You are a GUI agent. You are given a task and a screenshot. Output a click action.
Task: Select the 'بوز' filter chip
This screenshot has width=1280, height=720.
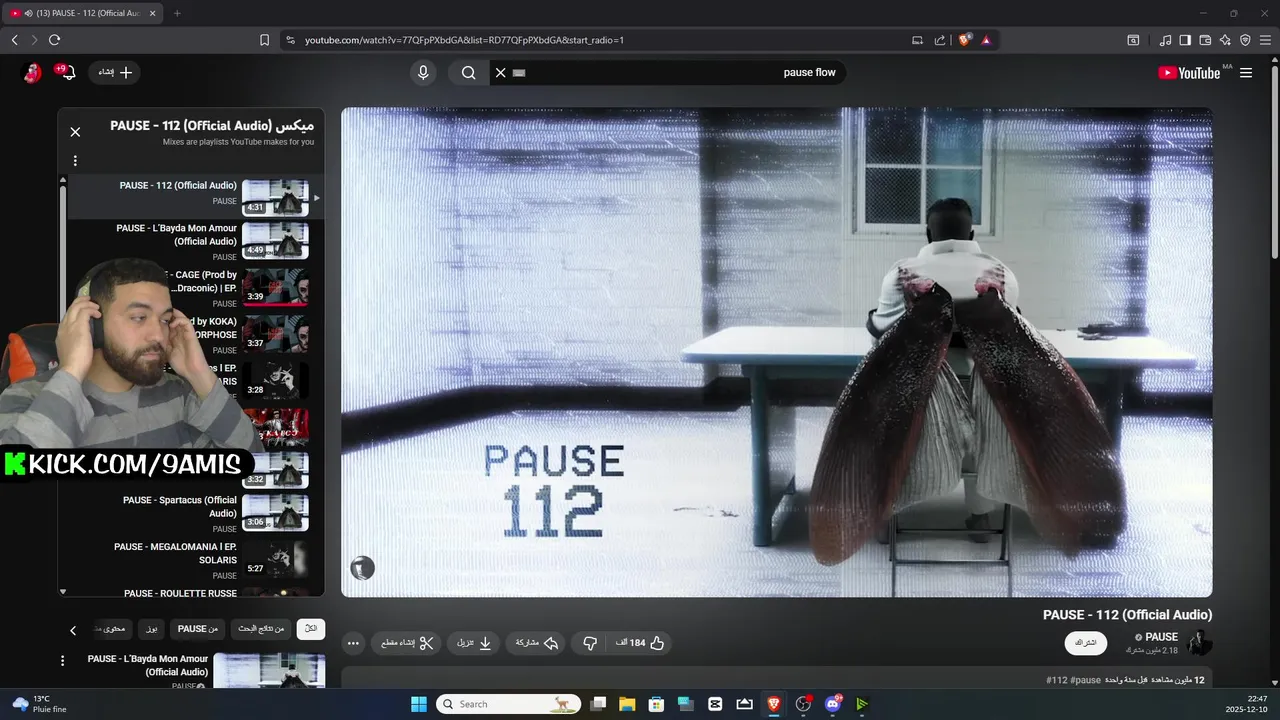151,629
